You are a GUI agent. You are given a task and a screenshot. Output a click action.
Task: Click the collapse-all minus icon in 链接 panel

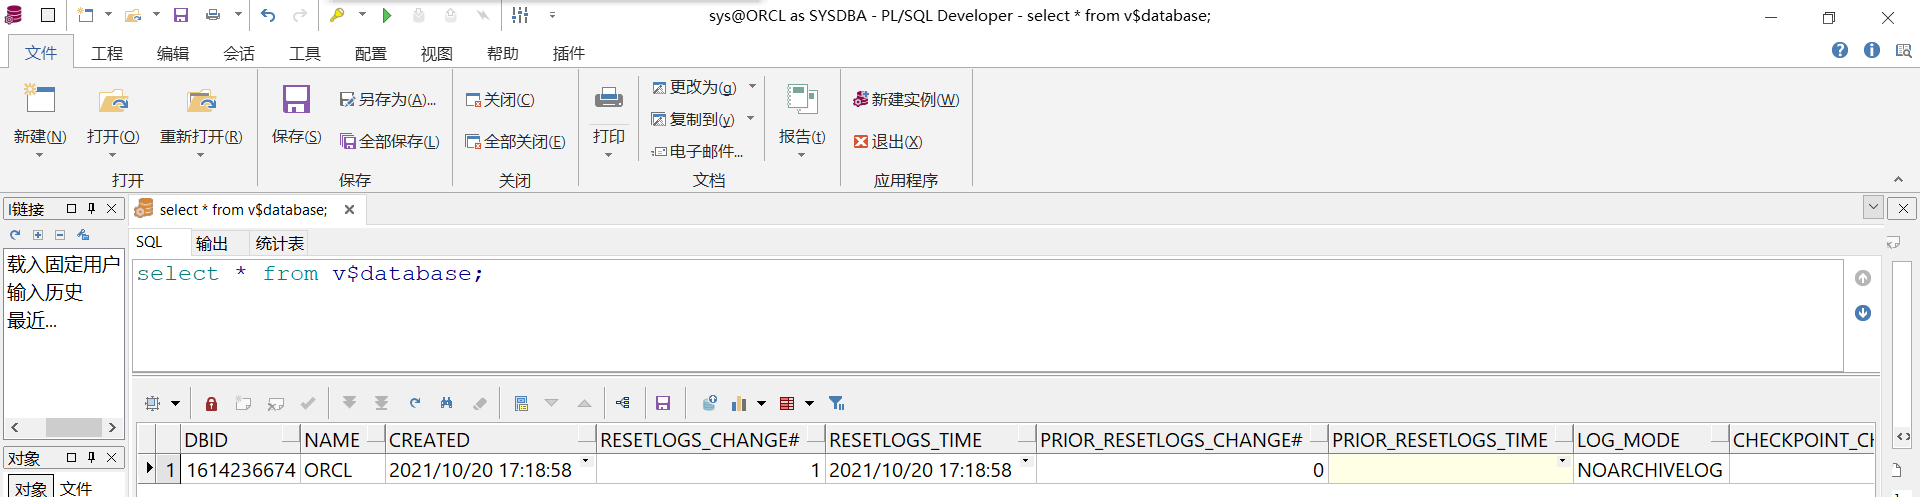tap(60, 235)
